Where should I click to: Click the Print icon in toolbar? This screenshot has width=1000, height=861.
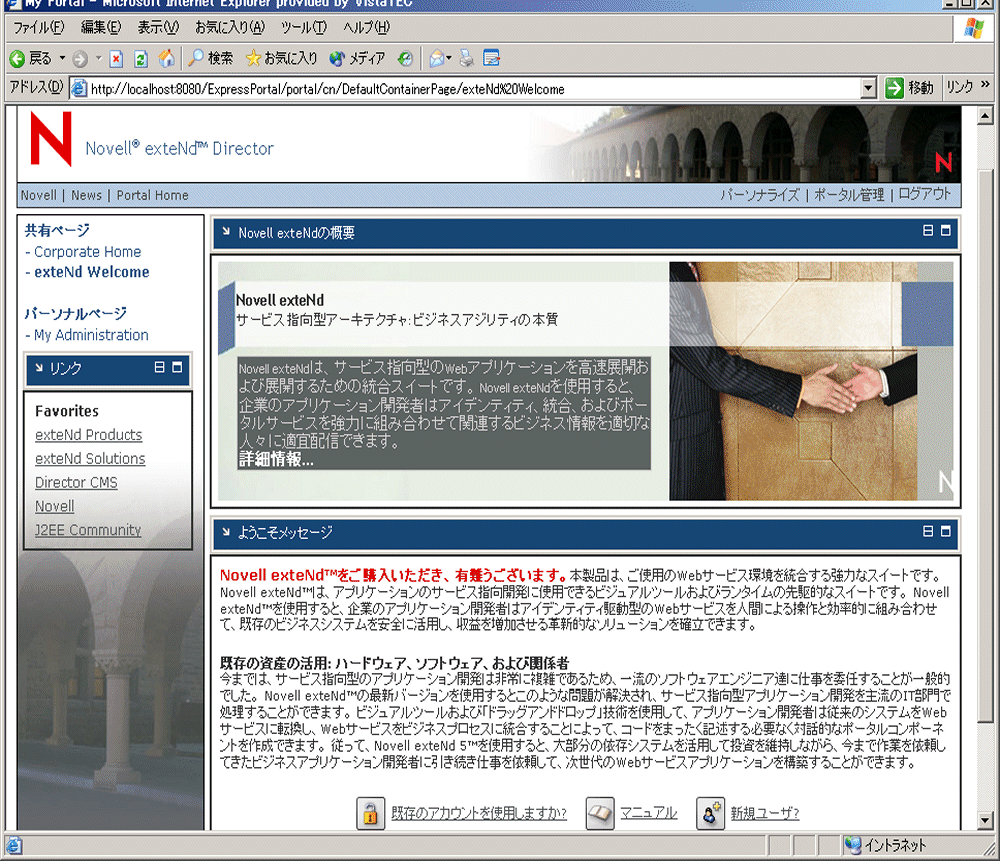pyautogui.click(x=467, y=59)
